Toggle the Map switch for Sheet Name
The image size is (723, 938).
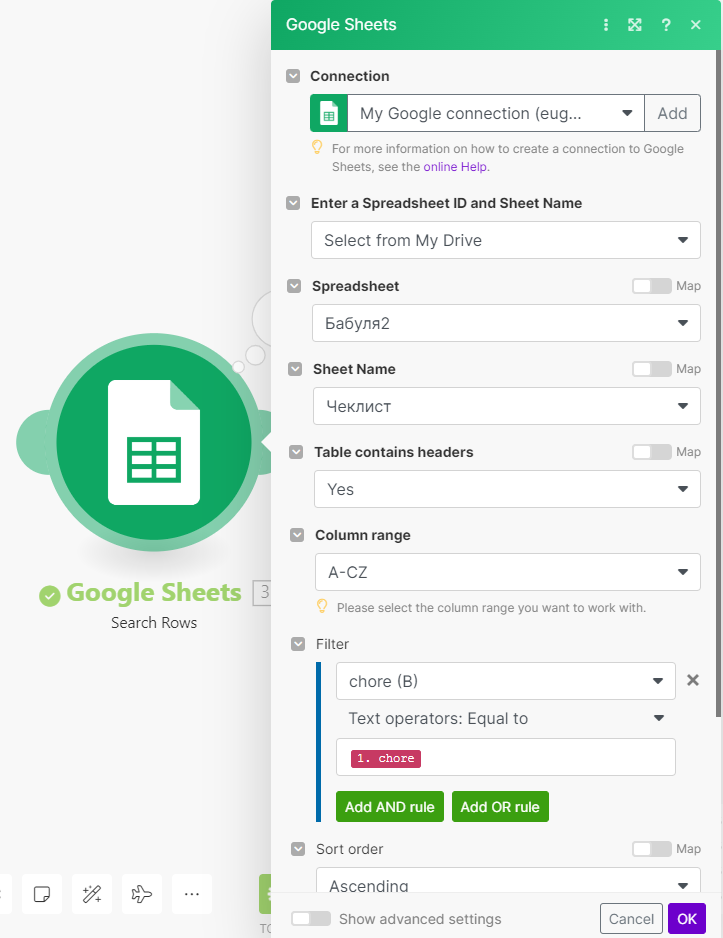click(652, 369)
